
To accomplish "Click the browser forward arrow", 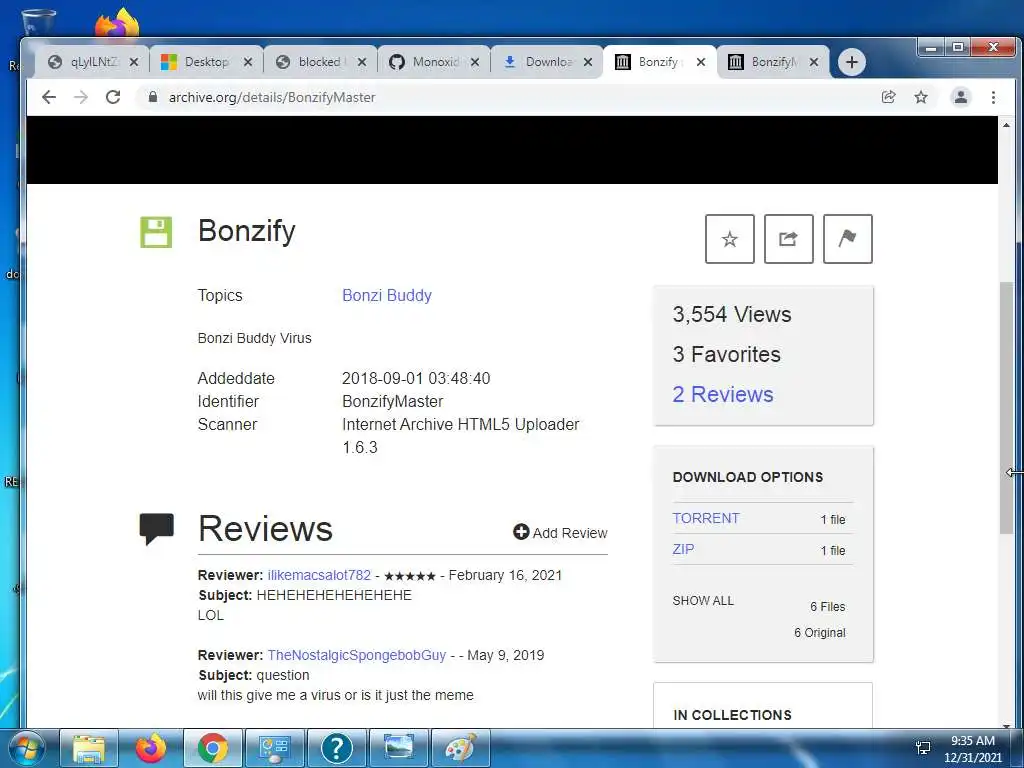I will (x=80, y=97).
